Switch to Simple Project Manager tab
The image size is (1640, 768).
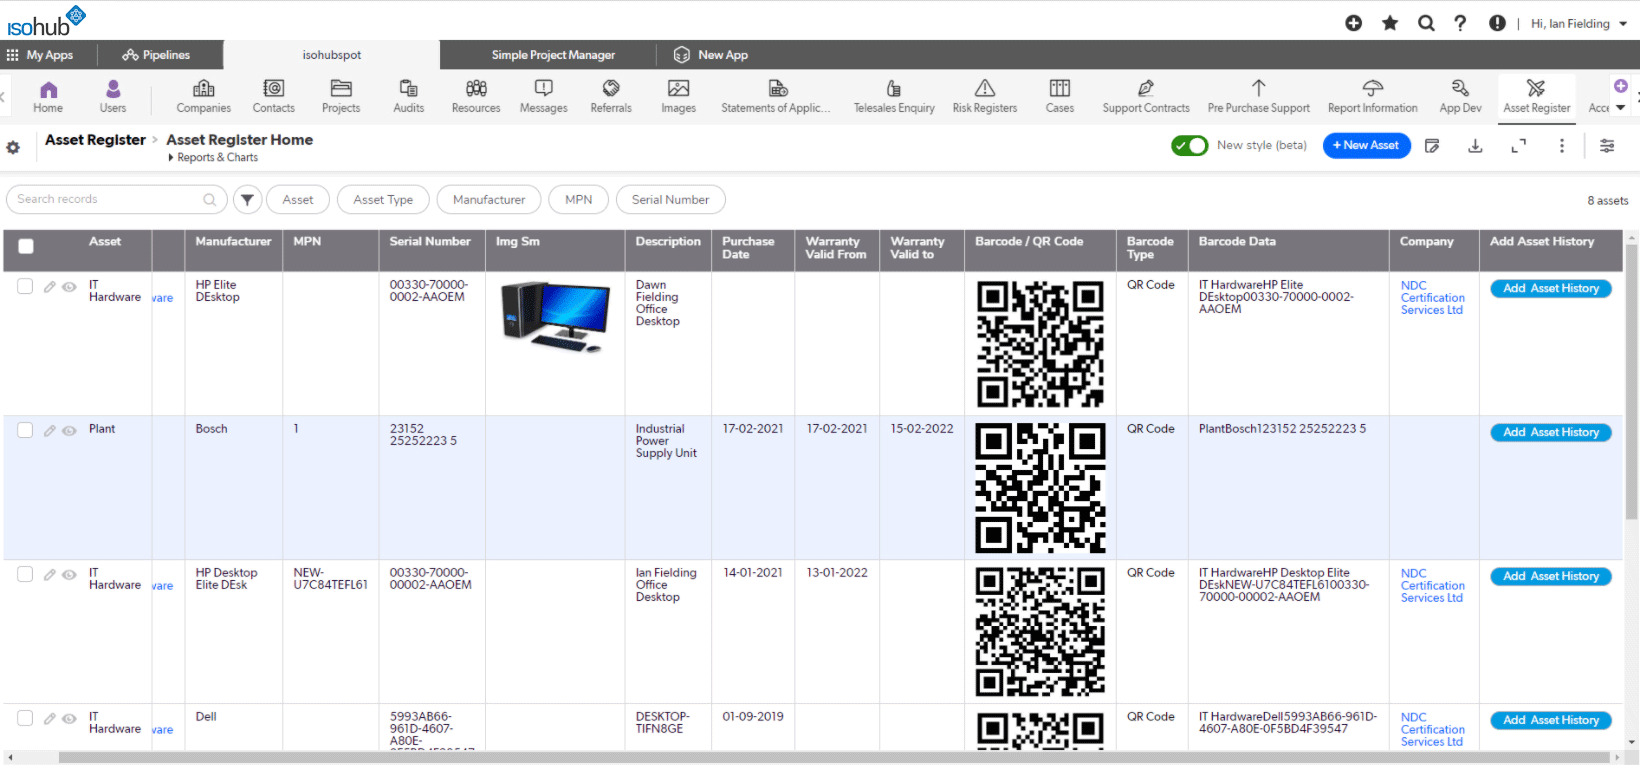click(553, 55)
